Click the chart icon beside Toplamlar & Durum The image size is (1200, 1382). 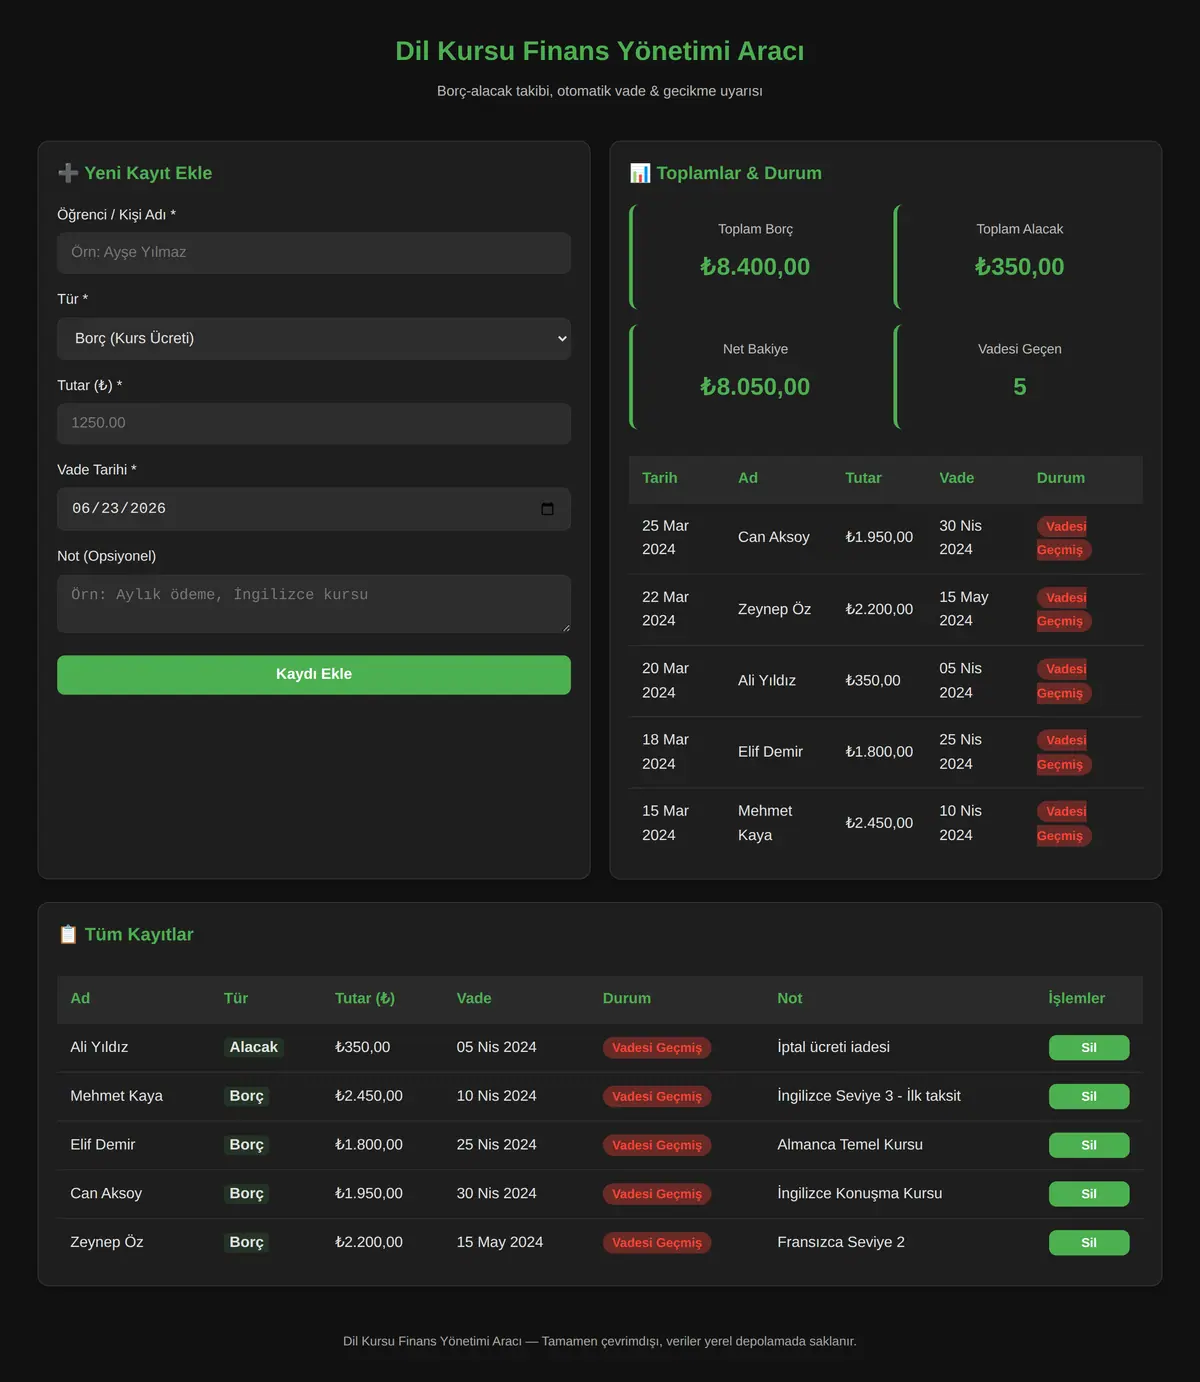640,173
